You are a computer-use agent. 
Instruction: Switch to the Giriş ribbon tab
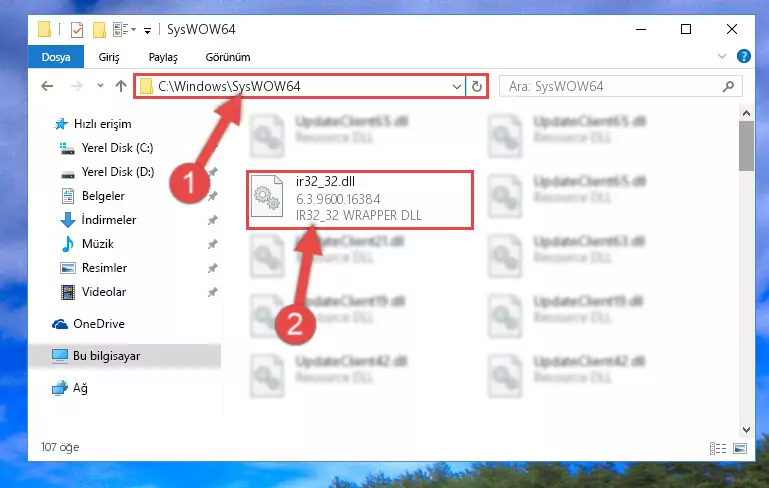(x=109, y=57)
